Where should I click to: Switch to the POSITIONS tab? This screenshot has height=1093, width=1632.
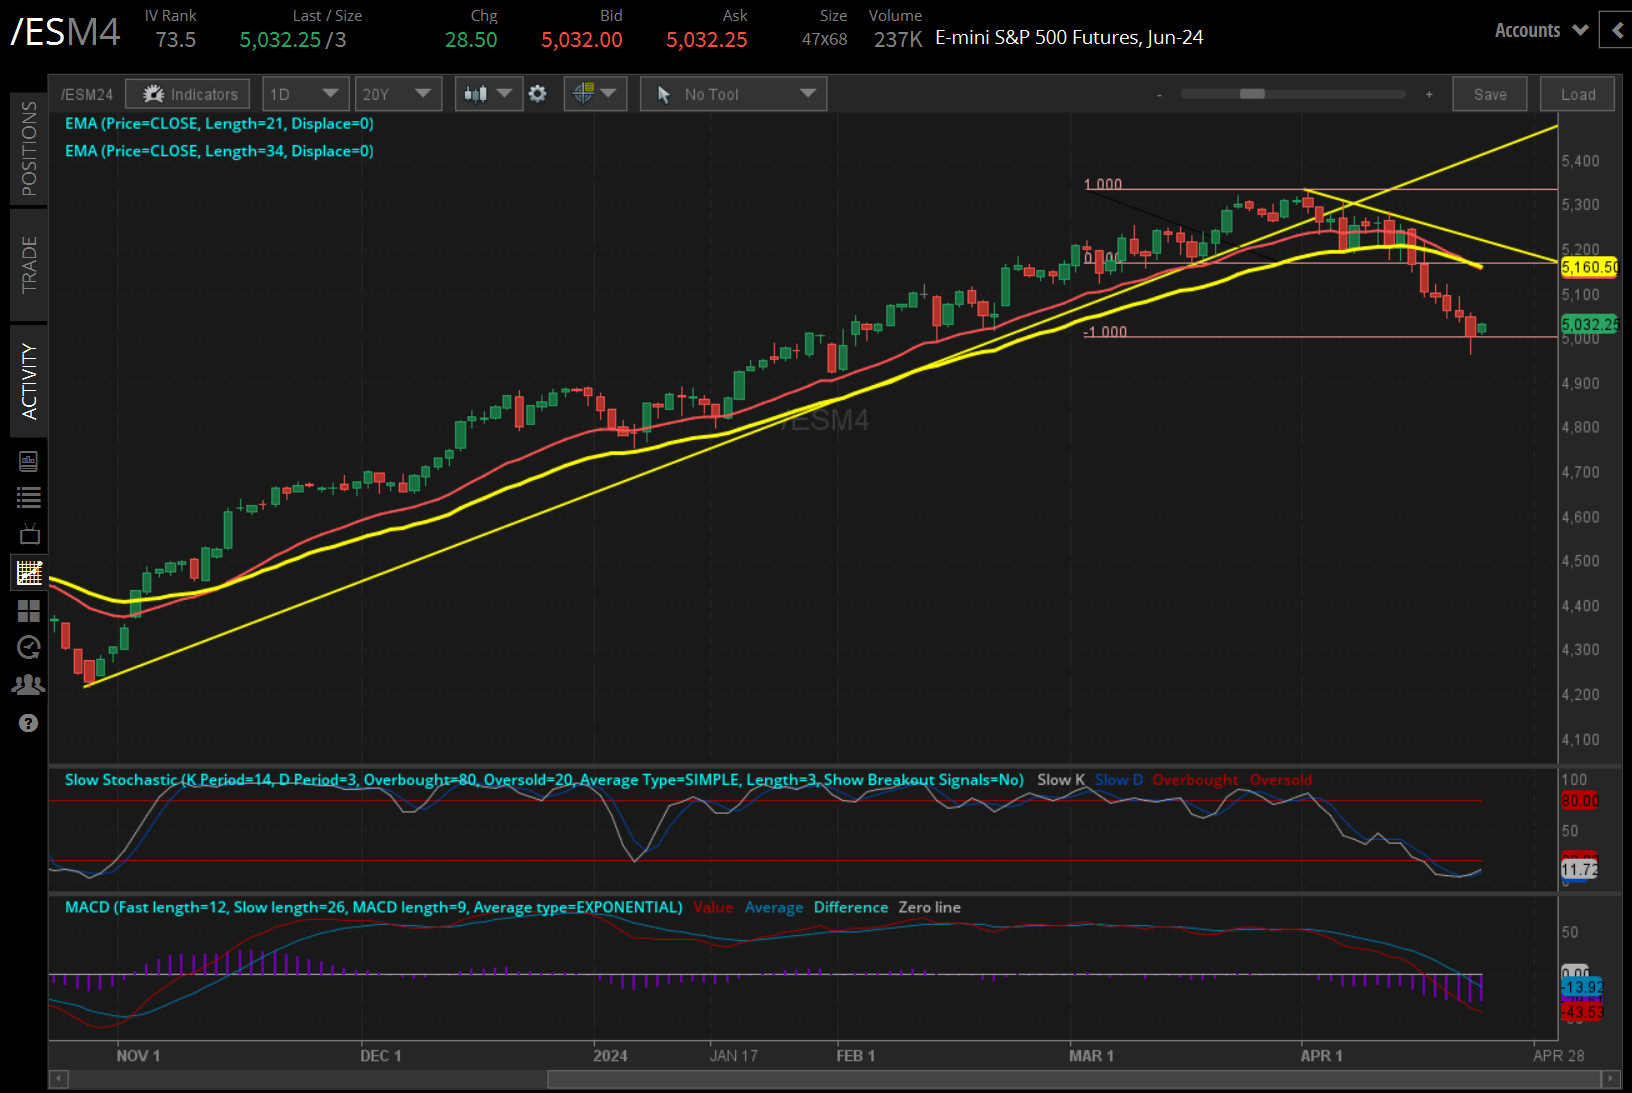(28, 148)
